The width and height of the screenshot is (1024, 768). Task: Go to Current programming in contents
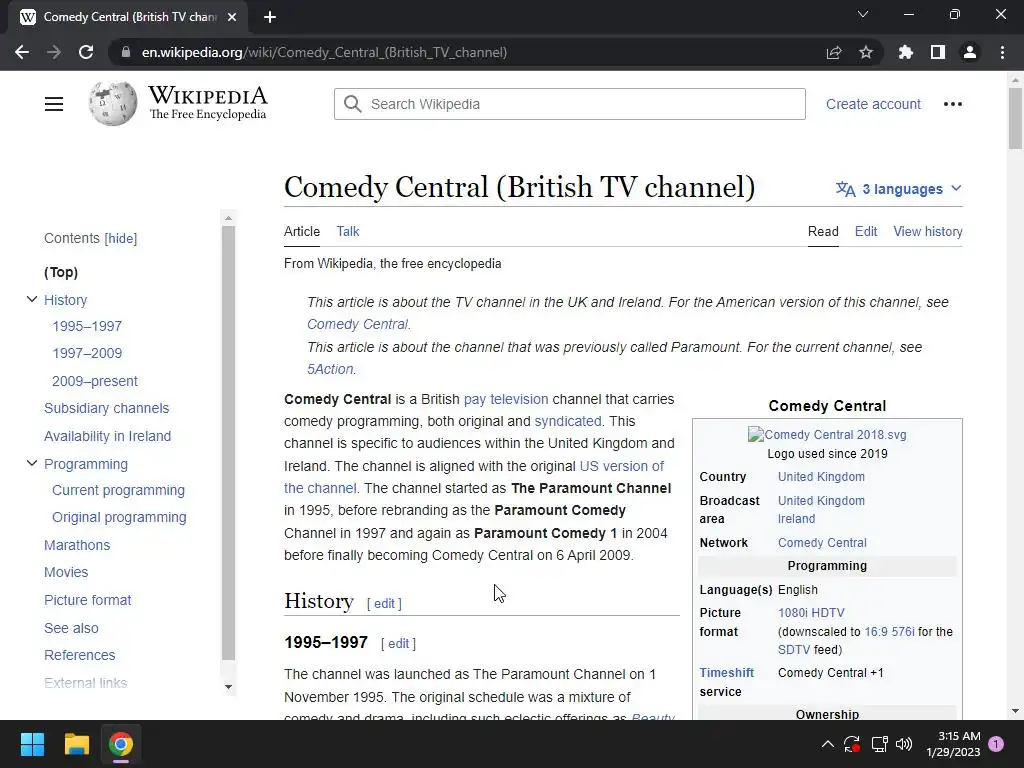[118, 490]
